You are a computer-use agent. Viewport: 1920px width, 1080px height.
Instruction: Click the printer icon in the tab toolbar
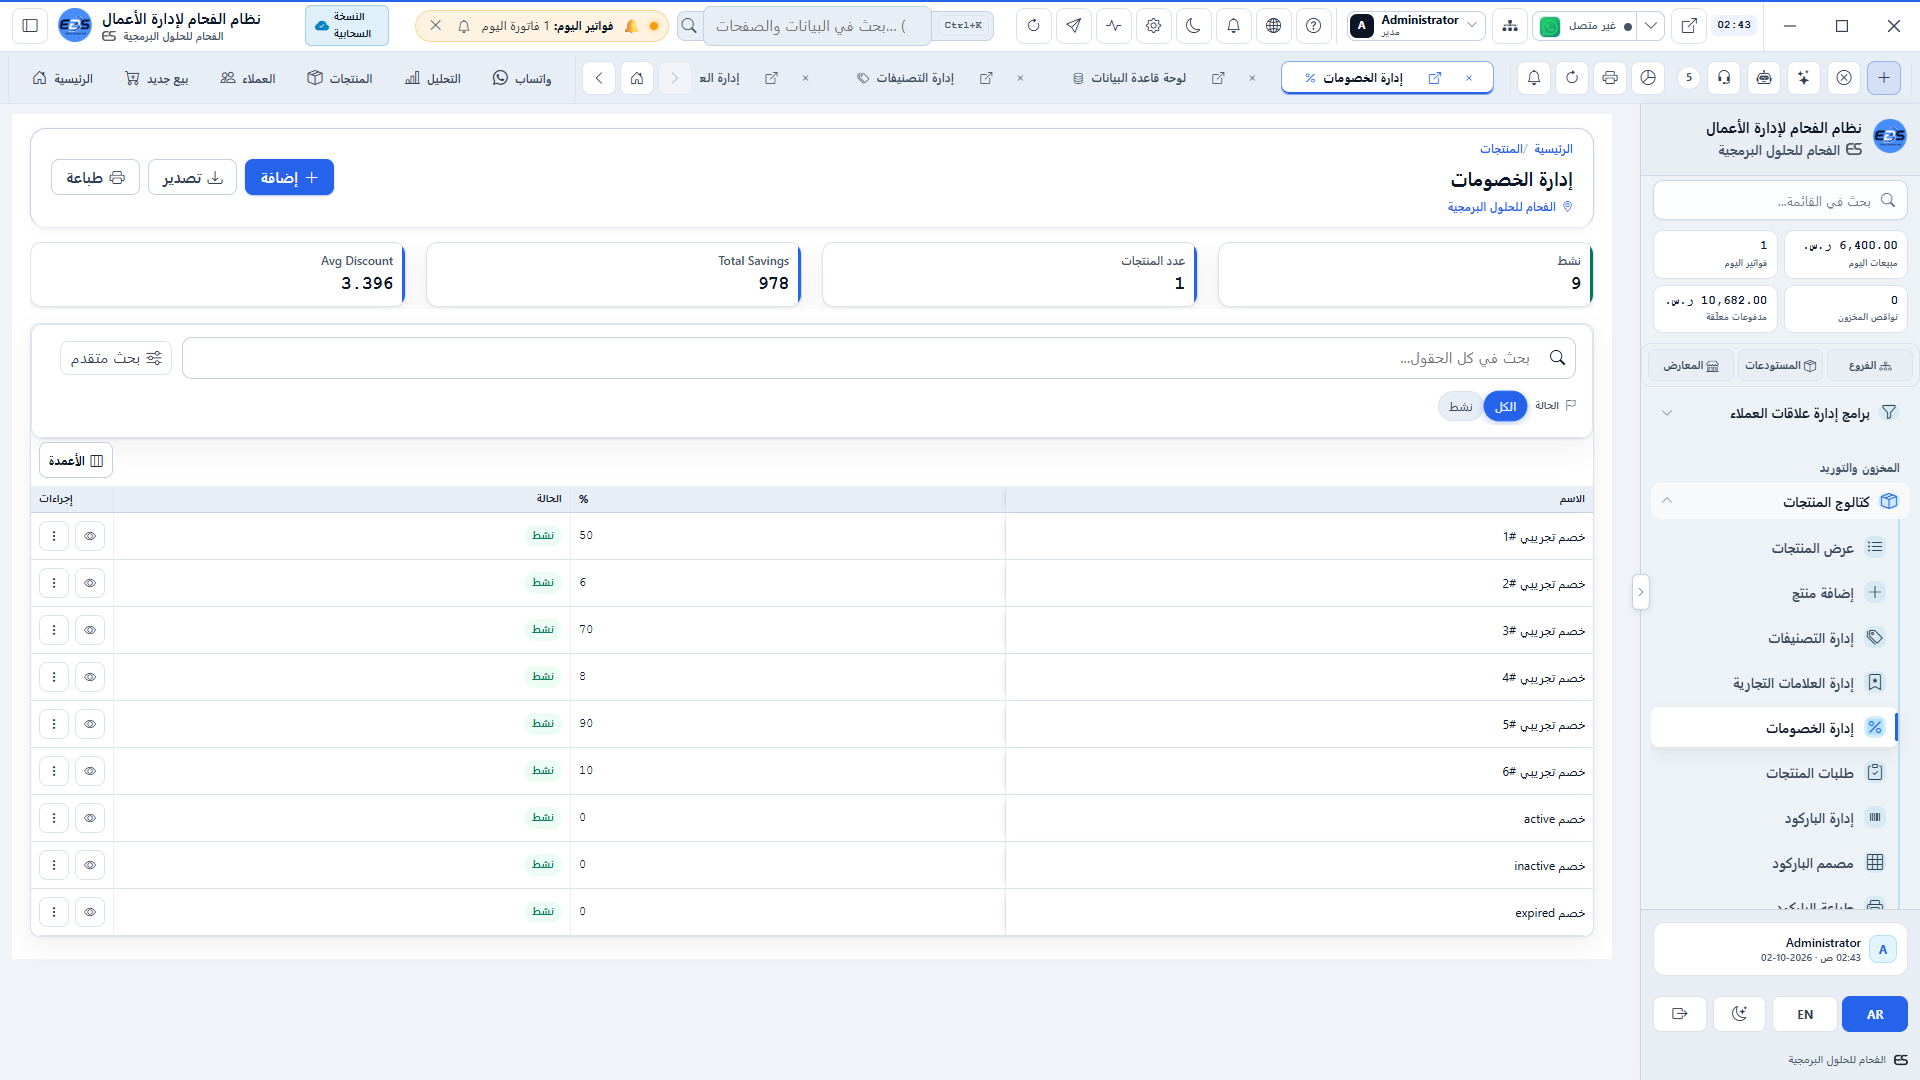tap(1609, 78)
